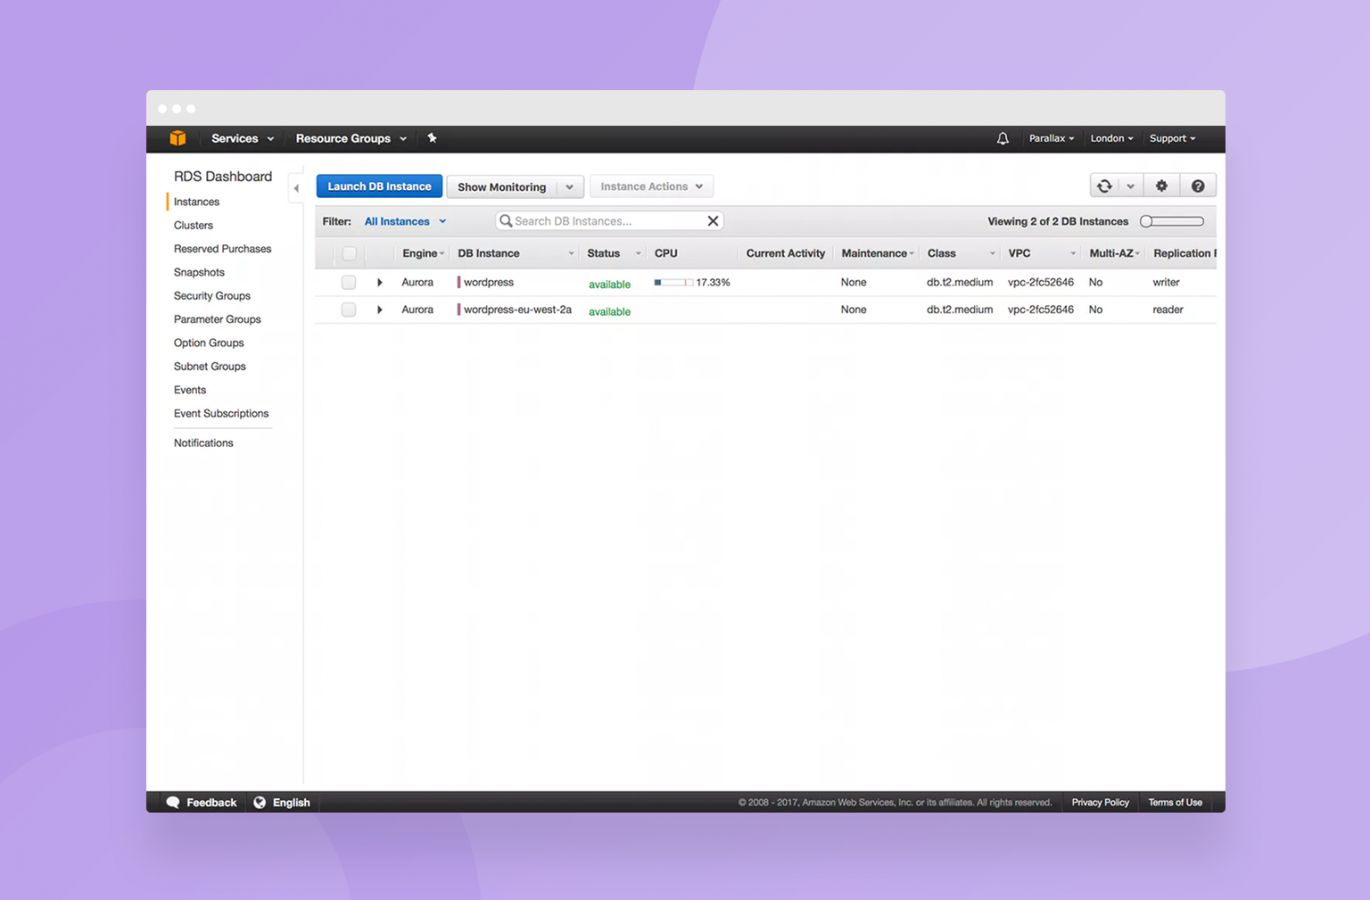Open the London region dropdown
The height and width of the screenshot is (900, 1370).
tap(1111, 138)
